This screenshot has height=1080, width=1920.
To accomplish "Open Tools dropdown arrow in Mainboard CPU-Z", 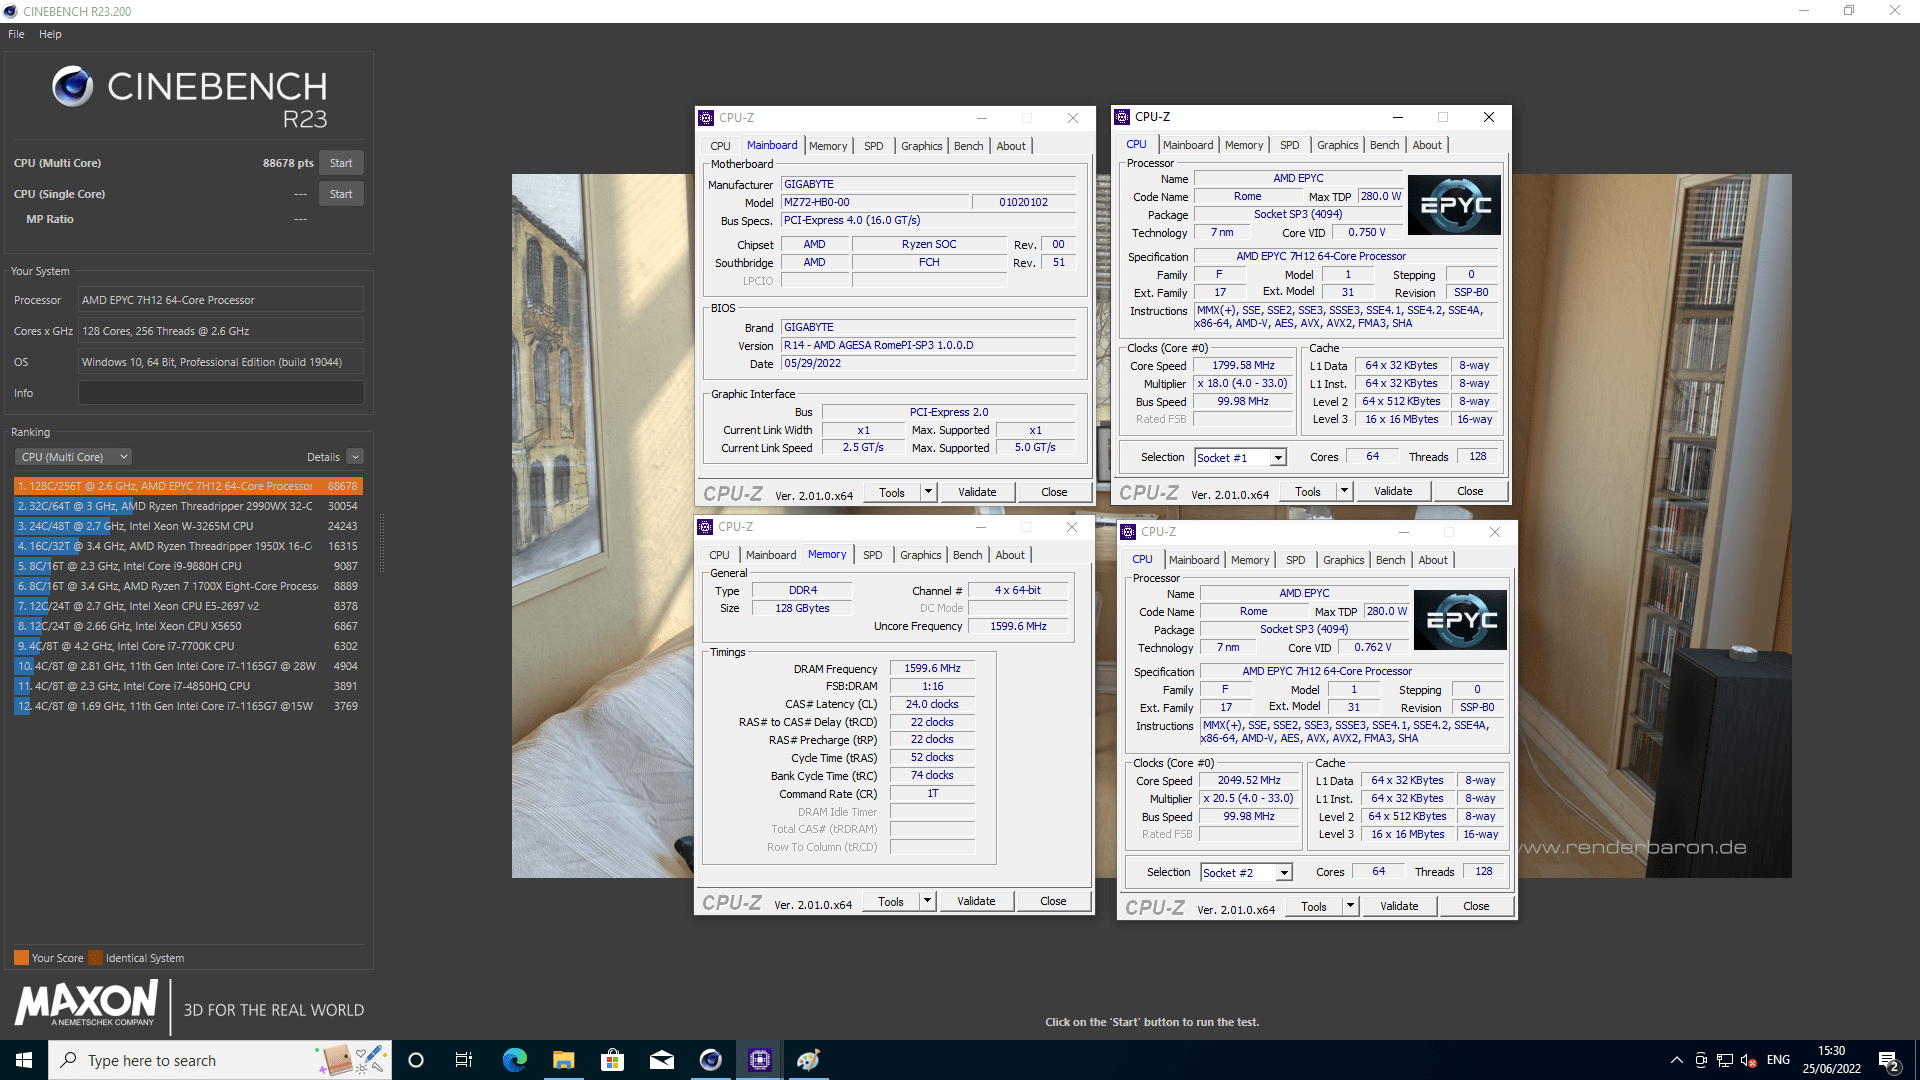I will pyautogui.click(x=928, y=492).
